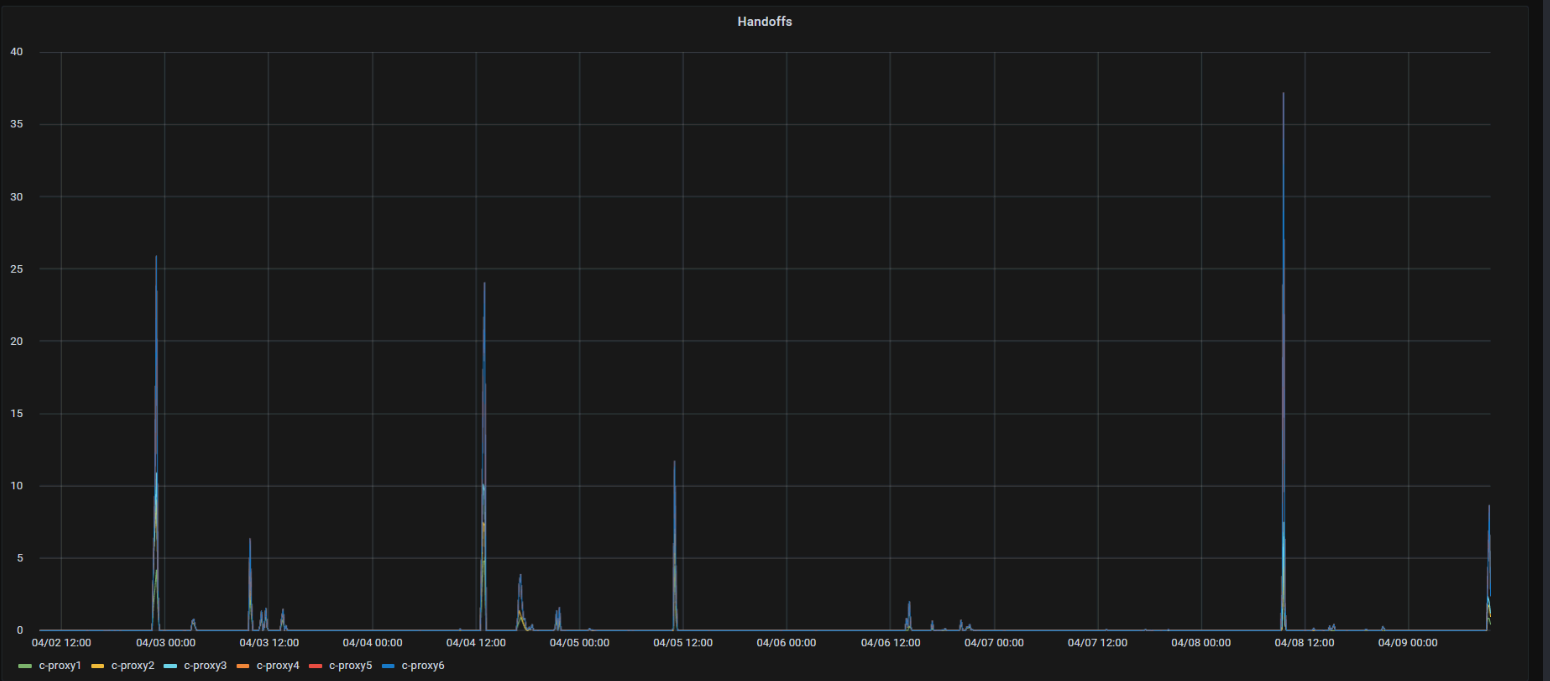Click the y-axis value 25
Viewport: 1550px width, 681px height.
click(16, 269)
